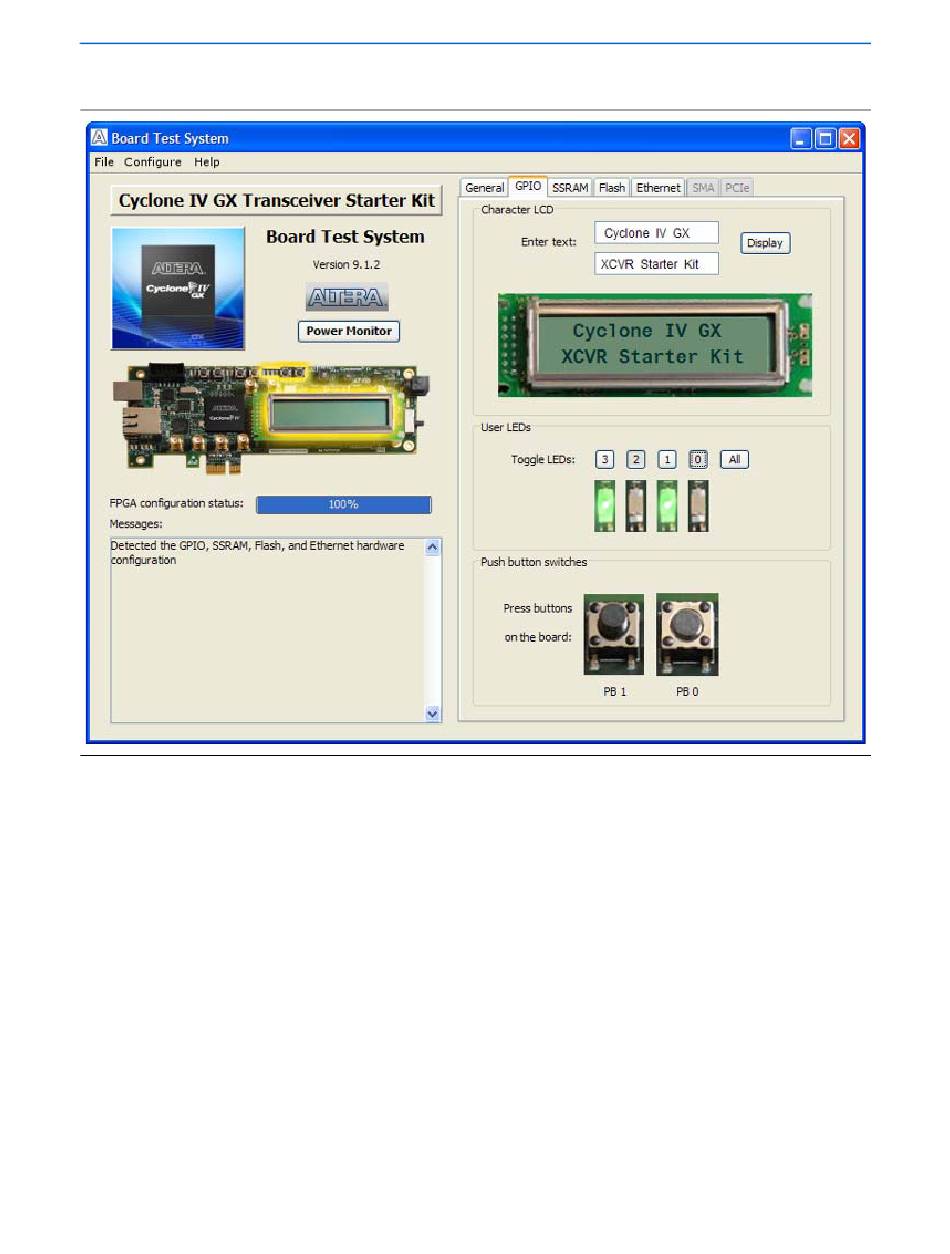This screenshot has width=950, height=1254.
Task: Minimize the Board Test System window
Action: [801, 139]
